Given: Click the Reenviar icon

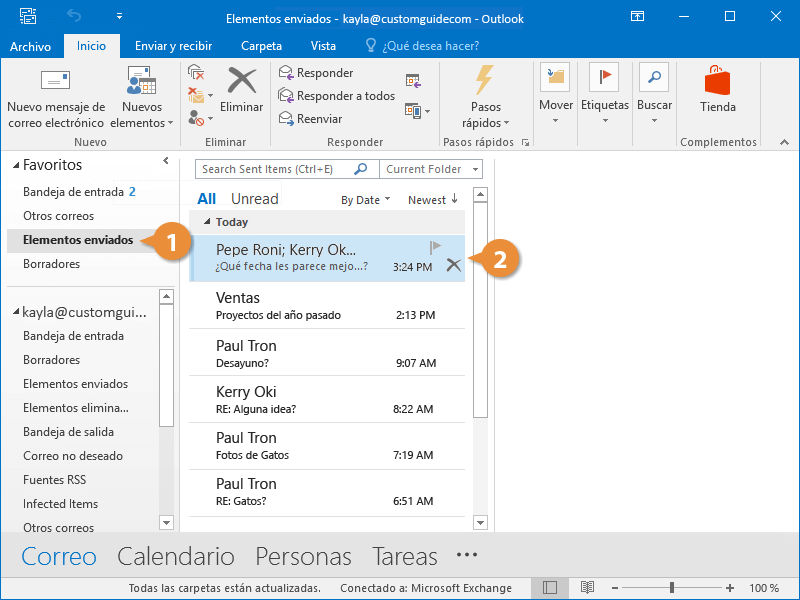Looking at the screenshot, I should click(286, 119).
